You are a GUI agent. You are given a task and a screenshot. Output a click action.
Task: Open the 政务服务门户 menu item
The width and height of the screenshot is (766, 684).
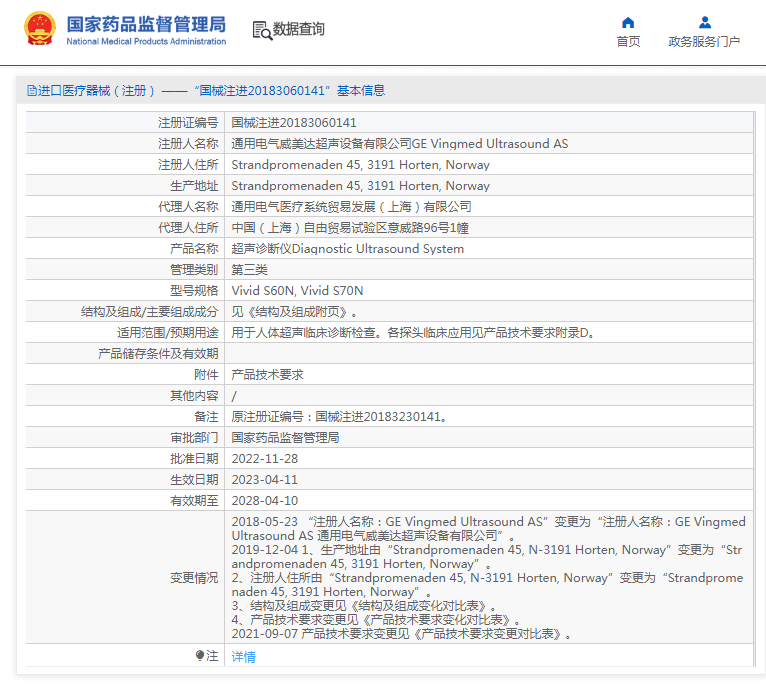(704, 42)
